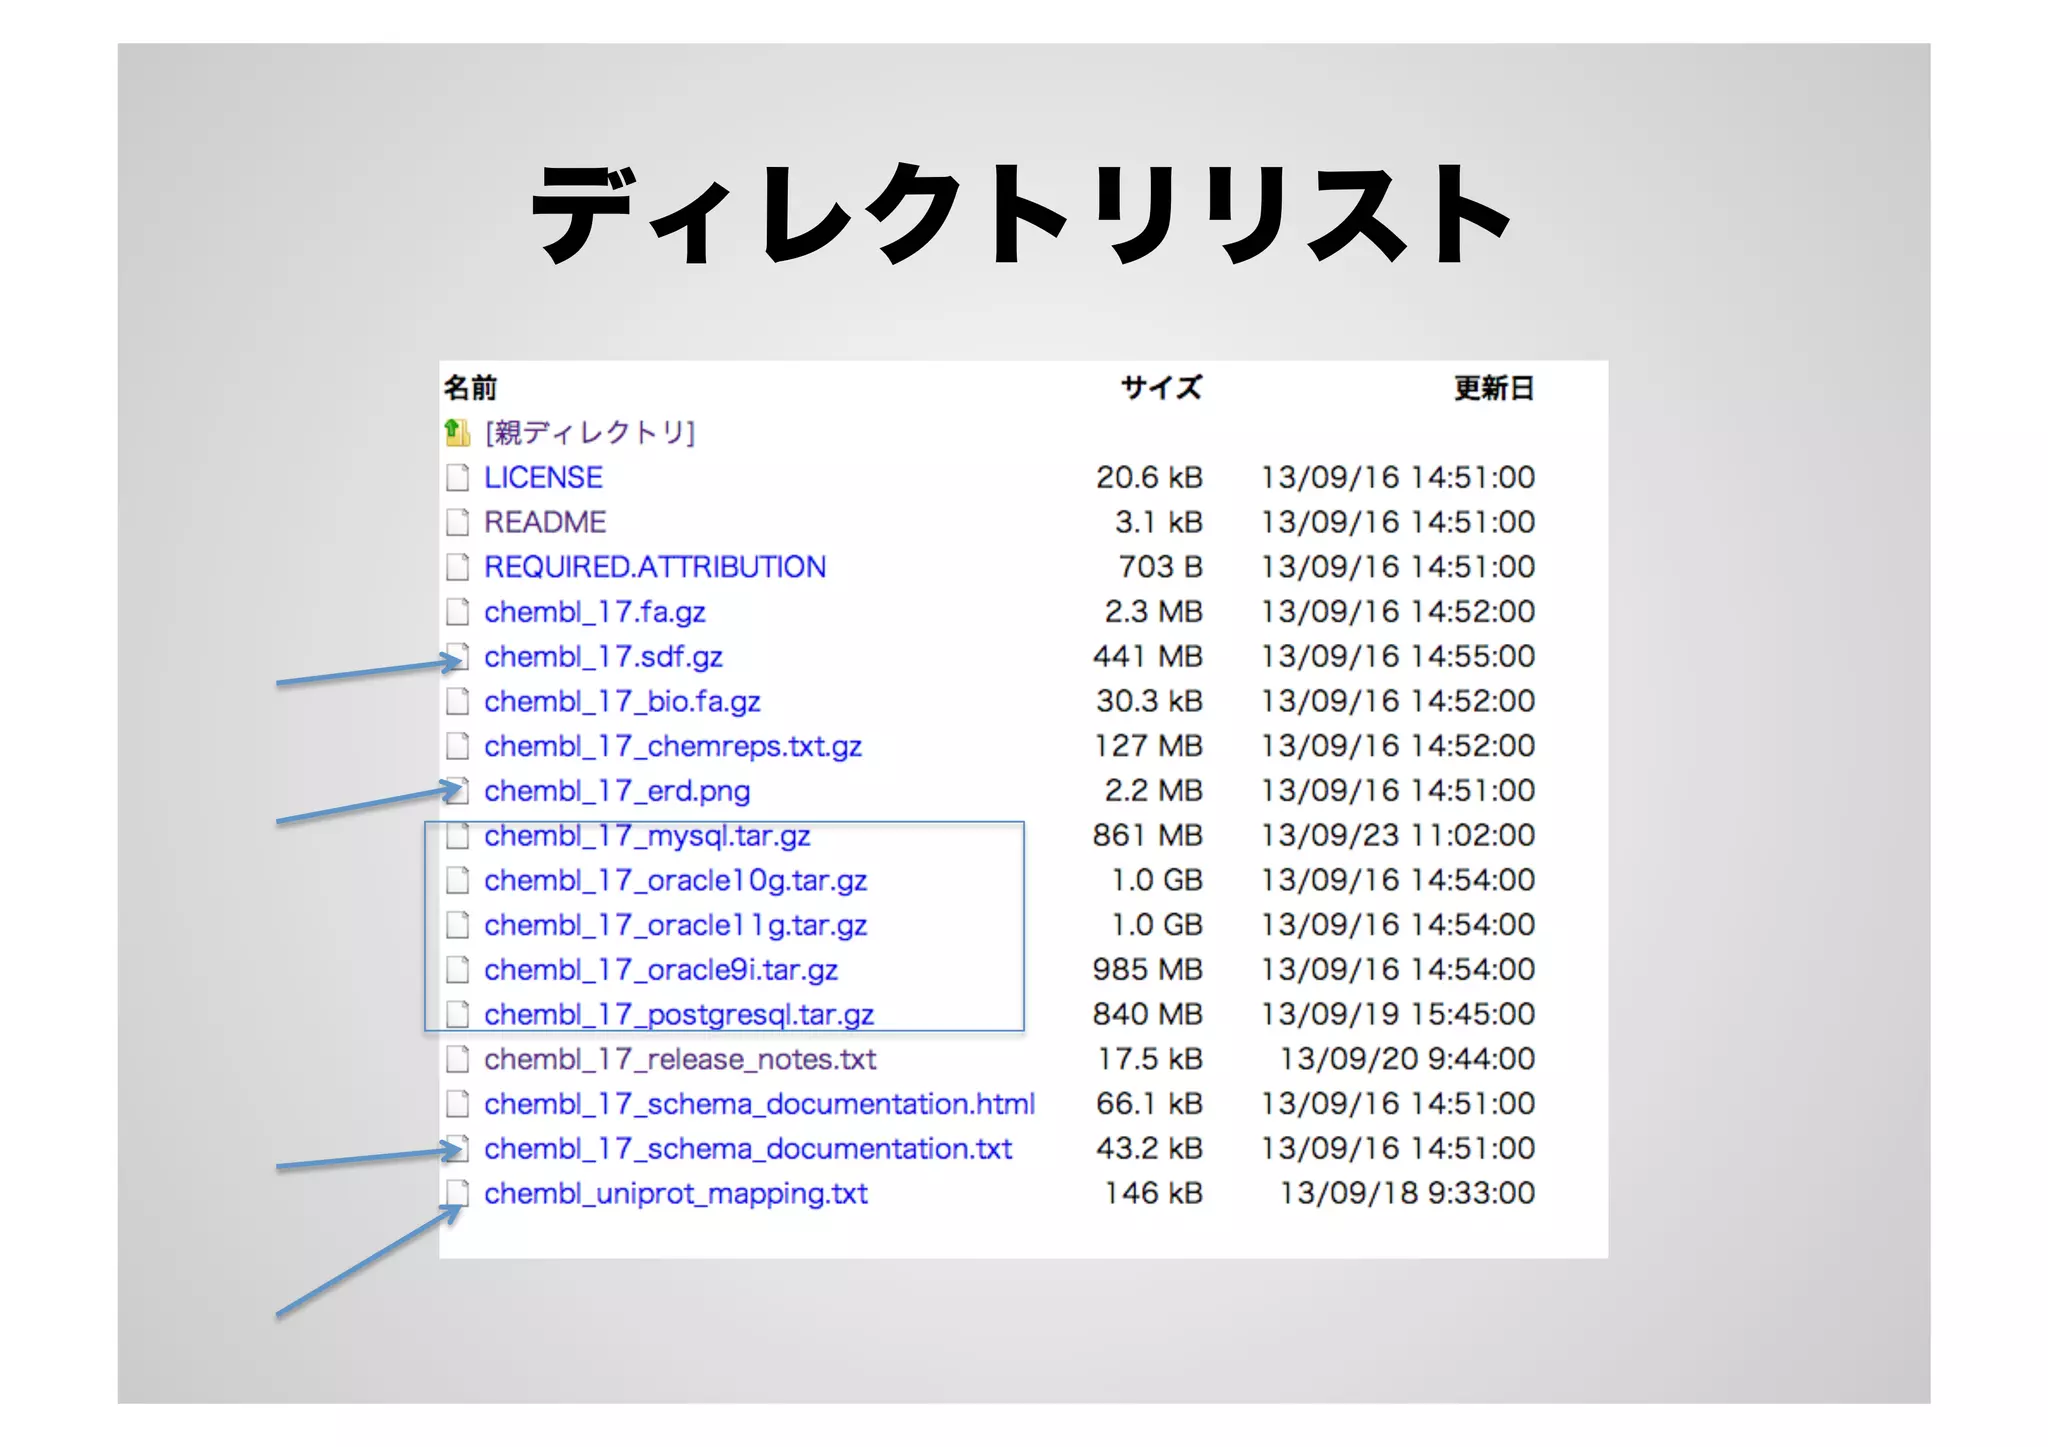
Task: Click the file icon beside chembl_17_oracle10g.tar.gz
Action: click(457, 880)
